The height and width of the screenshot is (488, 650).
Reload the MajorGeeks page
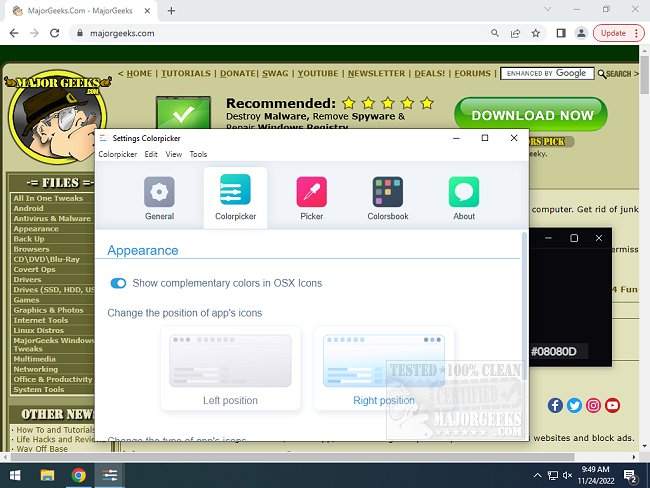click(55, 33)
